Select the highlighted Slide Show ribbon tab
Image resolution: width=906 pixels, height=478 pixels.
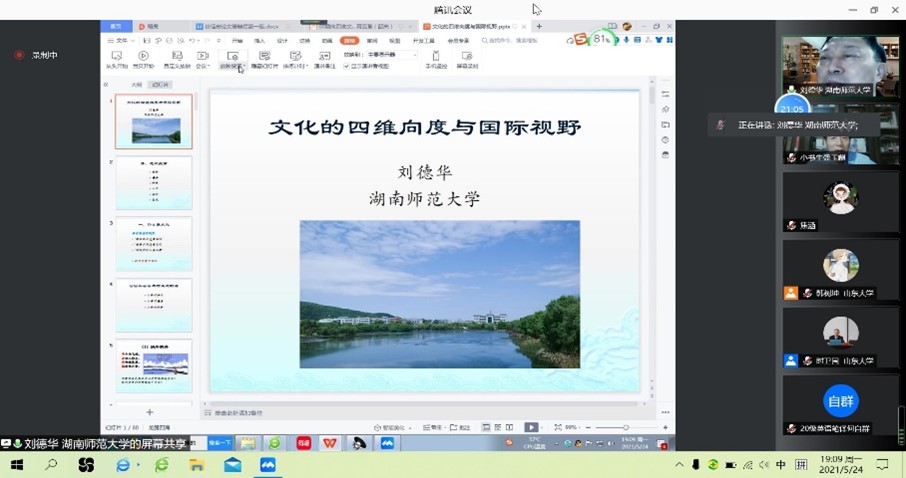(349, 41)
